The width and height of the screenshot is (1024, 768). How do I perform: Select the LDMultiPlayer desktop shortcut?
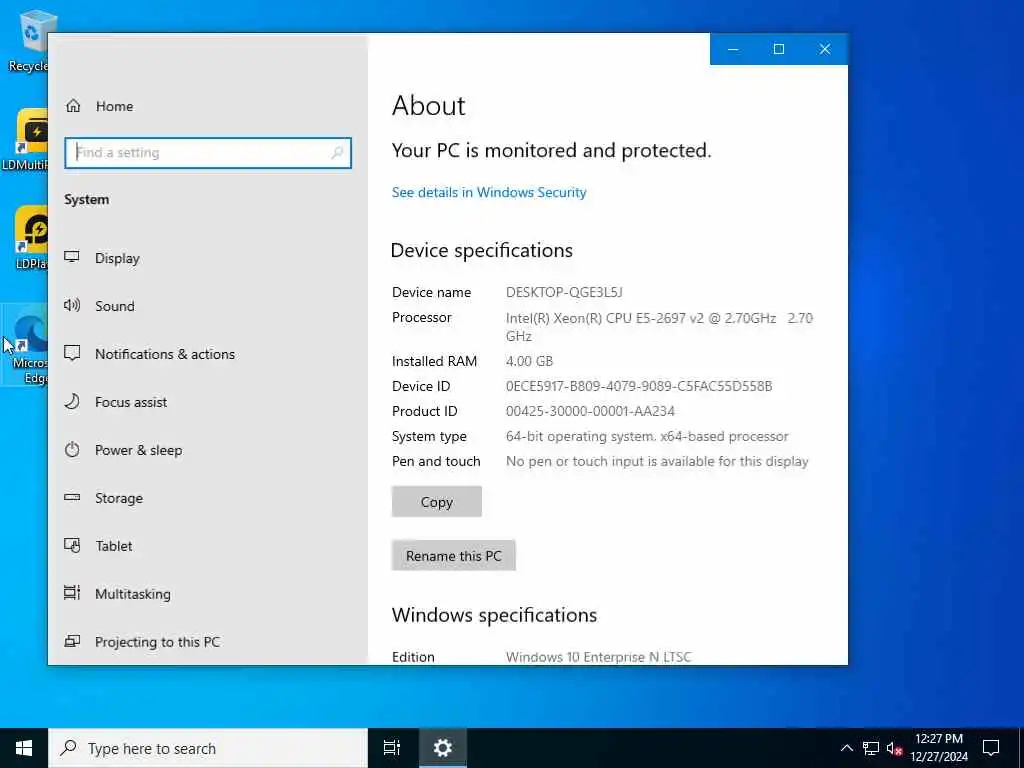pyautogui.click(x=25, y=140)
